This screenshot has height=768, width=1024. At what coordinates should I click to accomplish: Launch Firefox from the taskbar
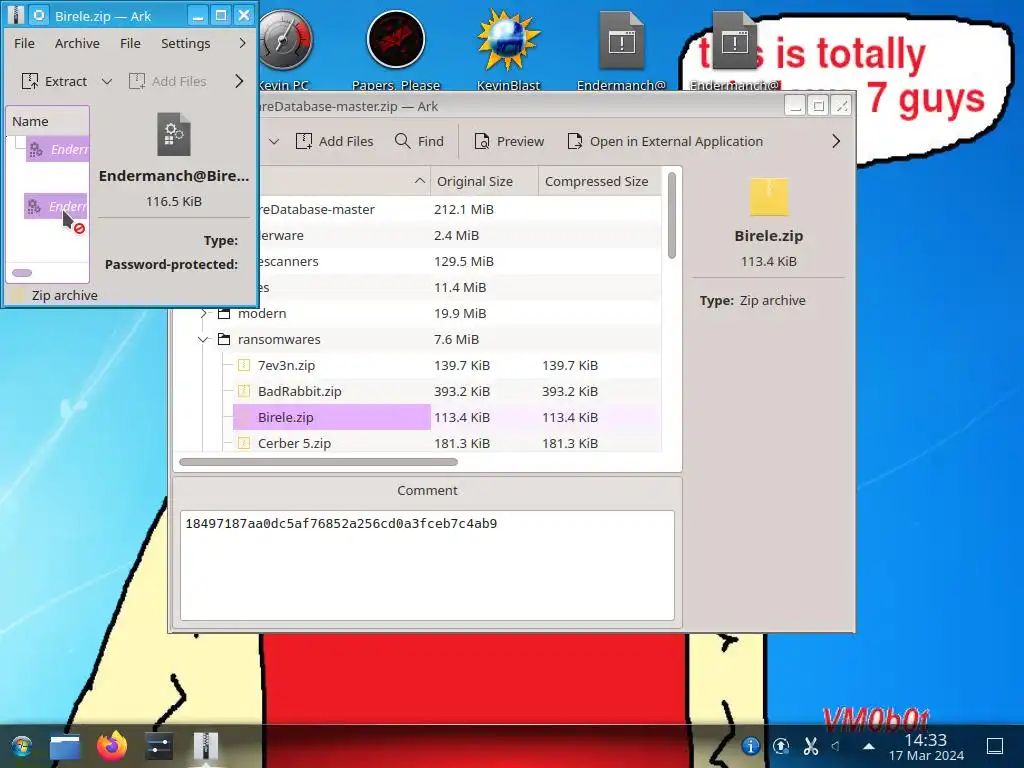pos(112,746)
